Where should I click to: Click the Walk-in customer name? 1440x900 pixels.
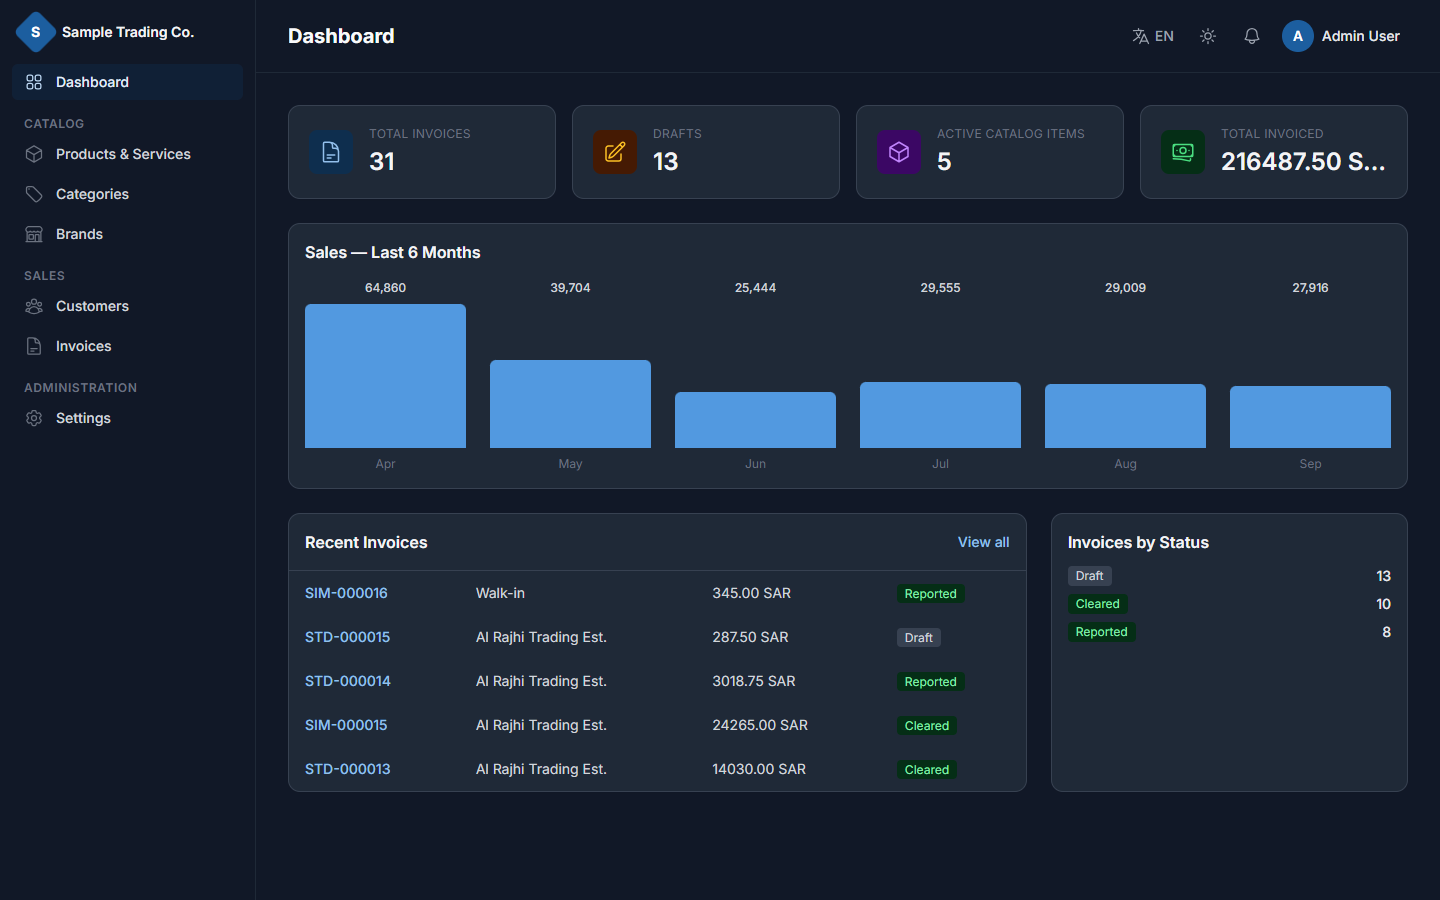(500, 593)
